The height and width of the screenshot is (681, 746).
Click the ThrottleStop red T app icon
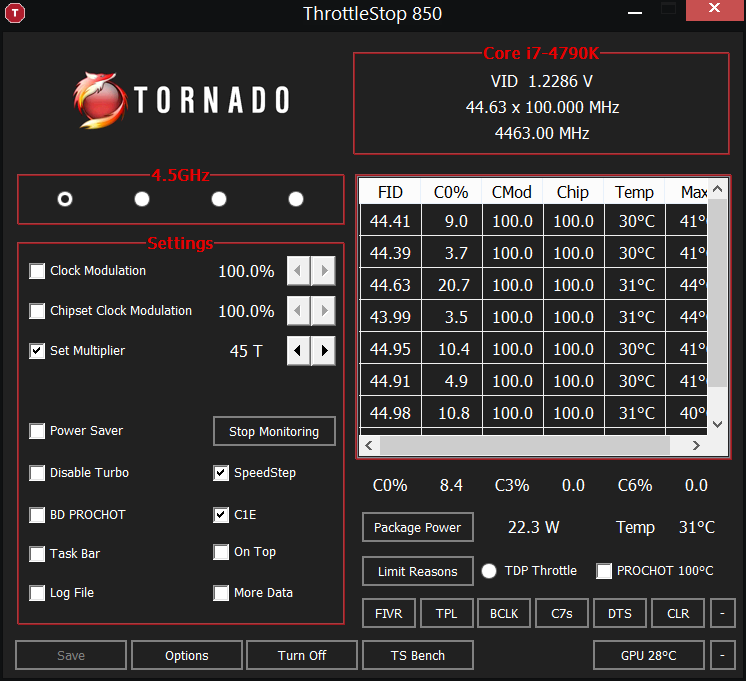tap(15, 13)
